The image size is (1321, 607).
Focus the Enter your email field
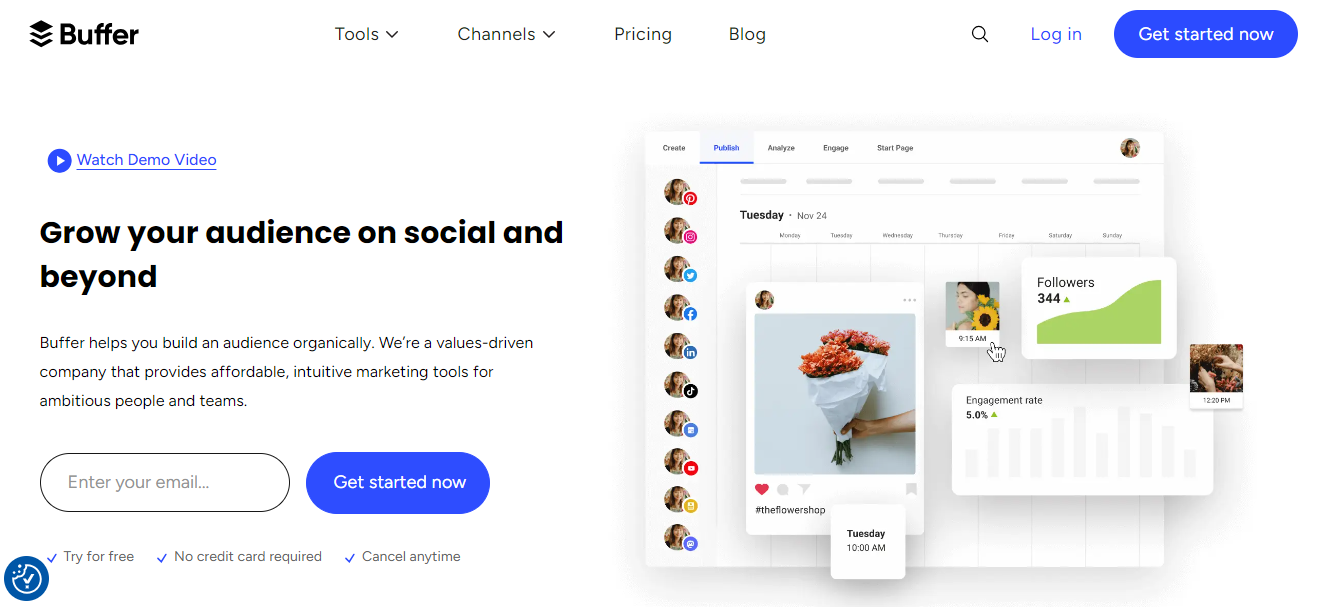click(165, 483)
